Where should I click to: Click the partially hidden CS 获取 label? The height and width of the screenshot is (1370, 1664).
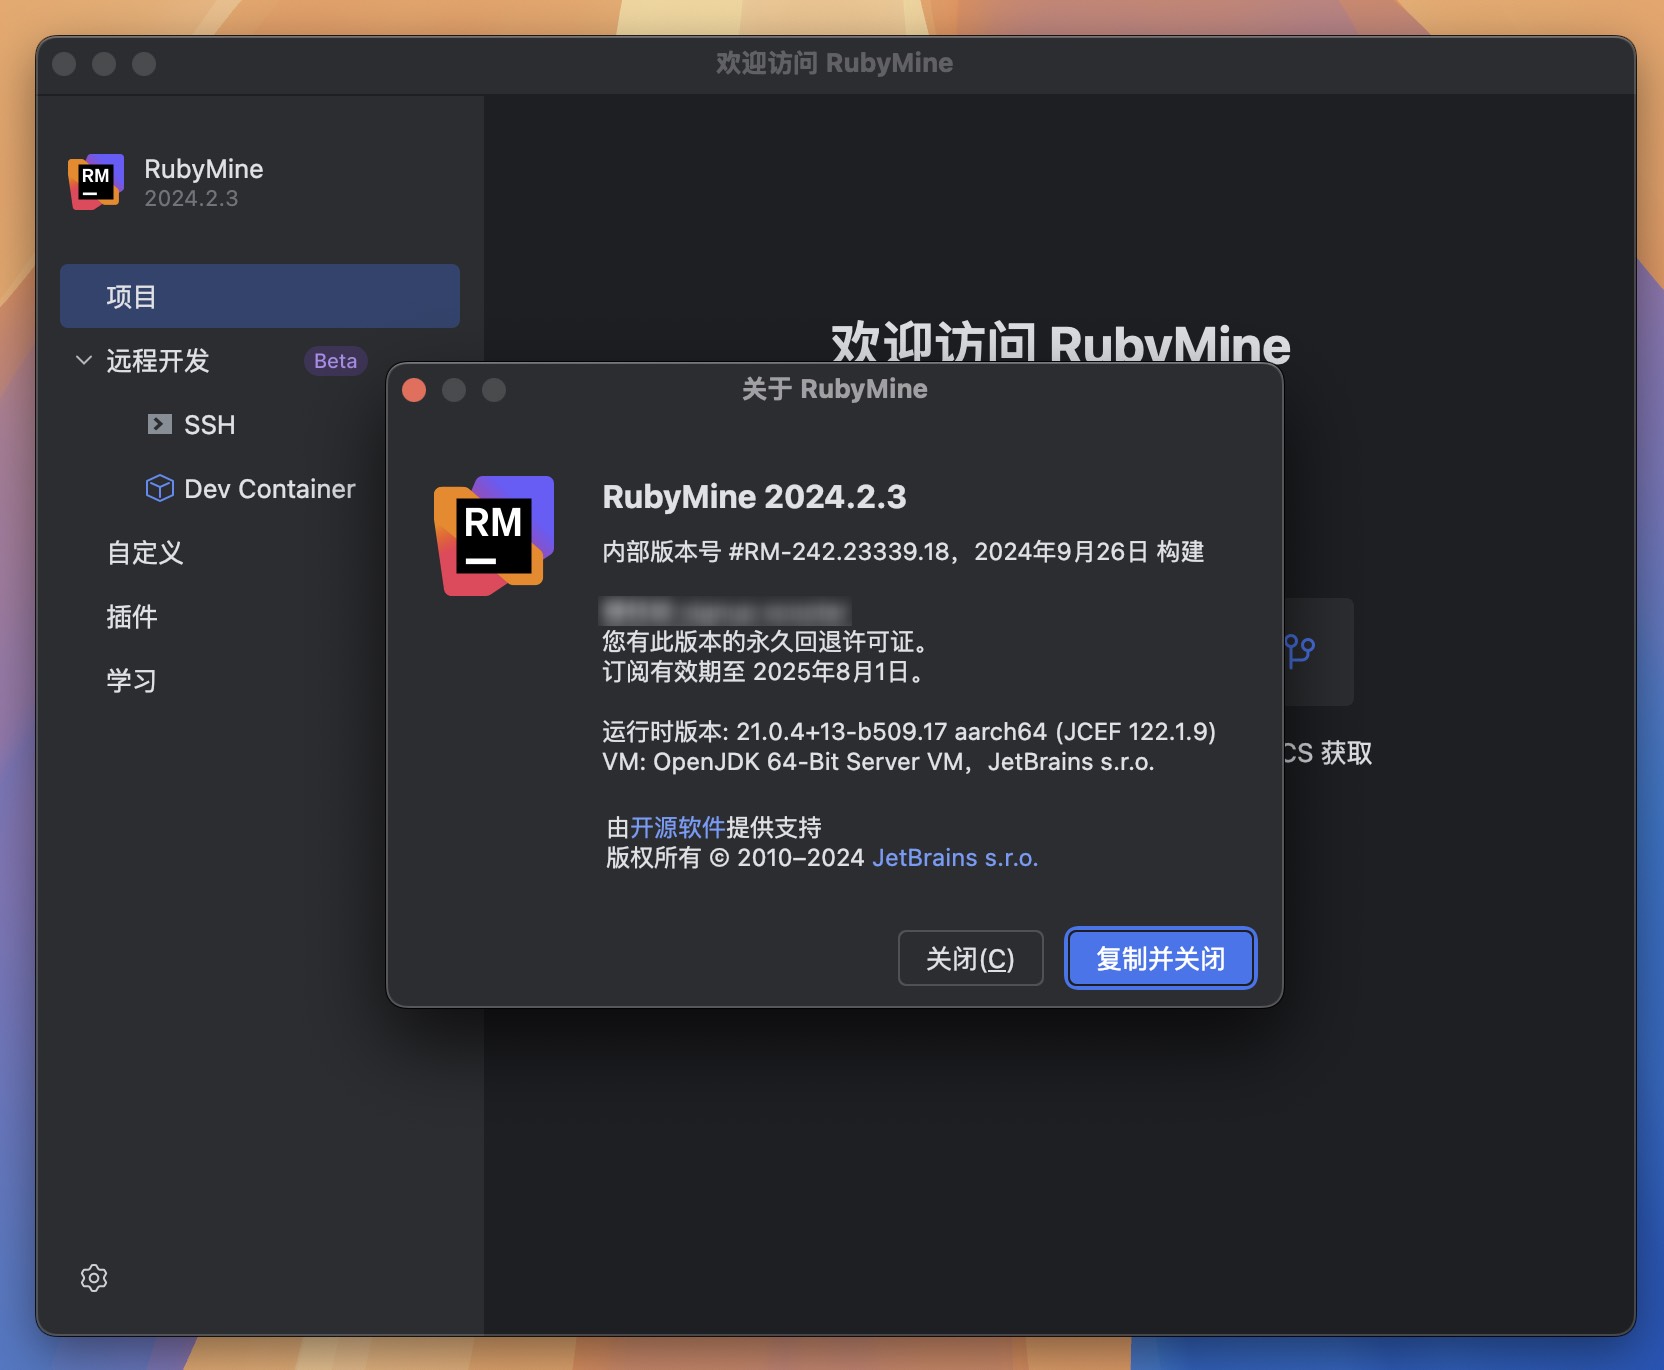pos(1328,753)
